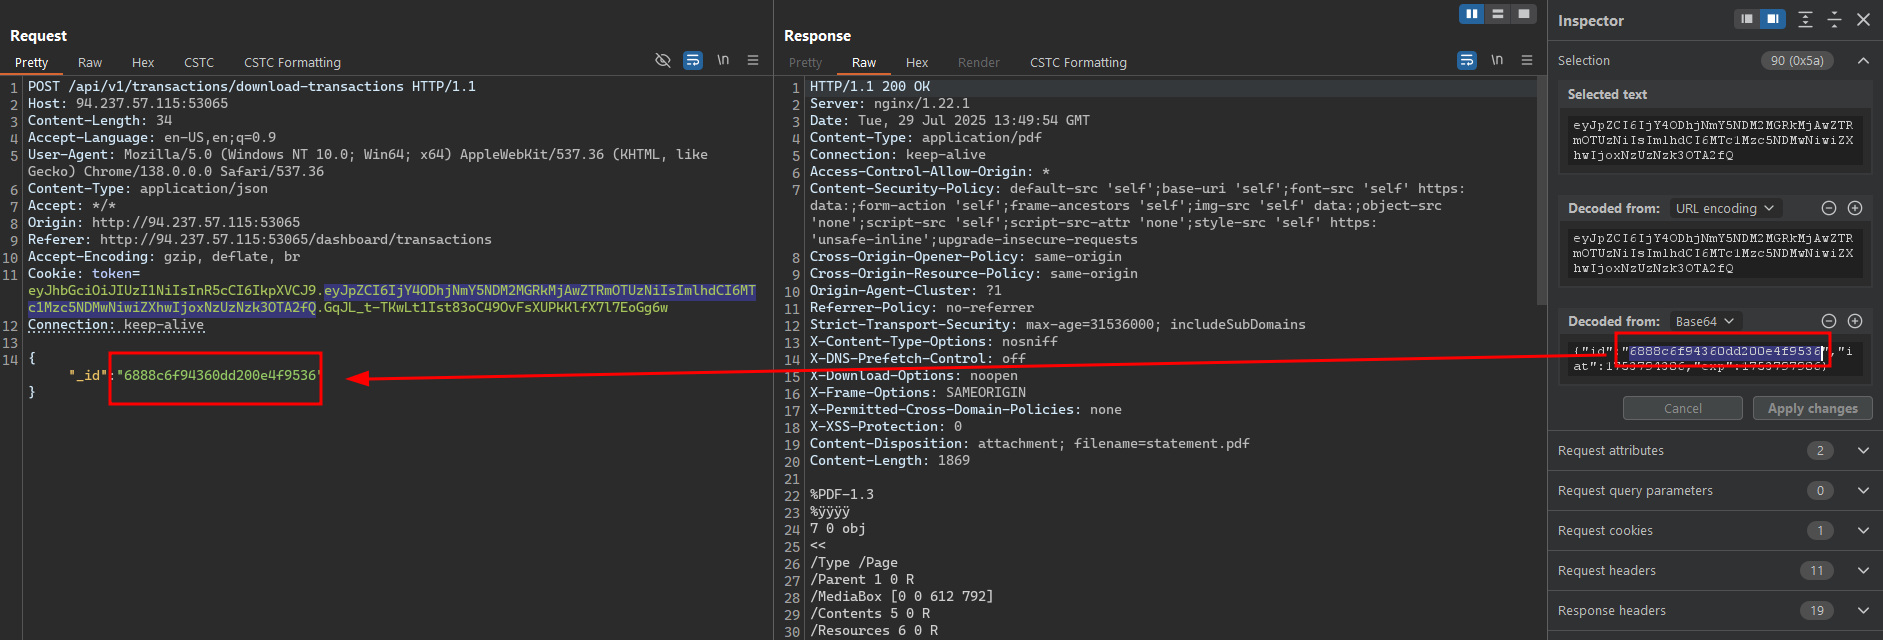
Task: Click the selection length badge 90 (0x5a)
Action: click(1797, 61)
